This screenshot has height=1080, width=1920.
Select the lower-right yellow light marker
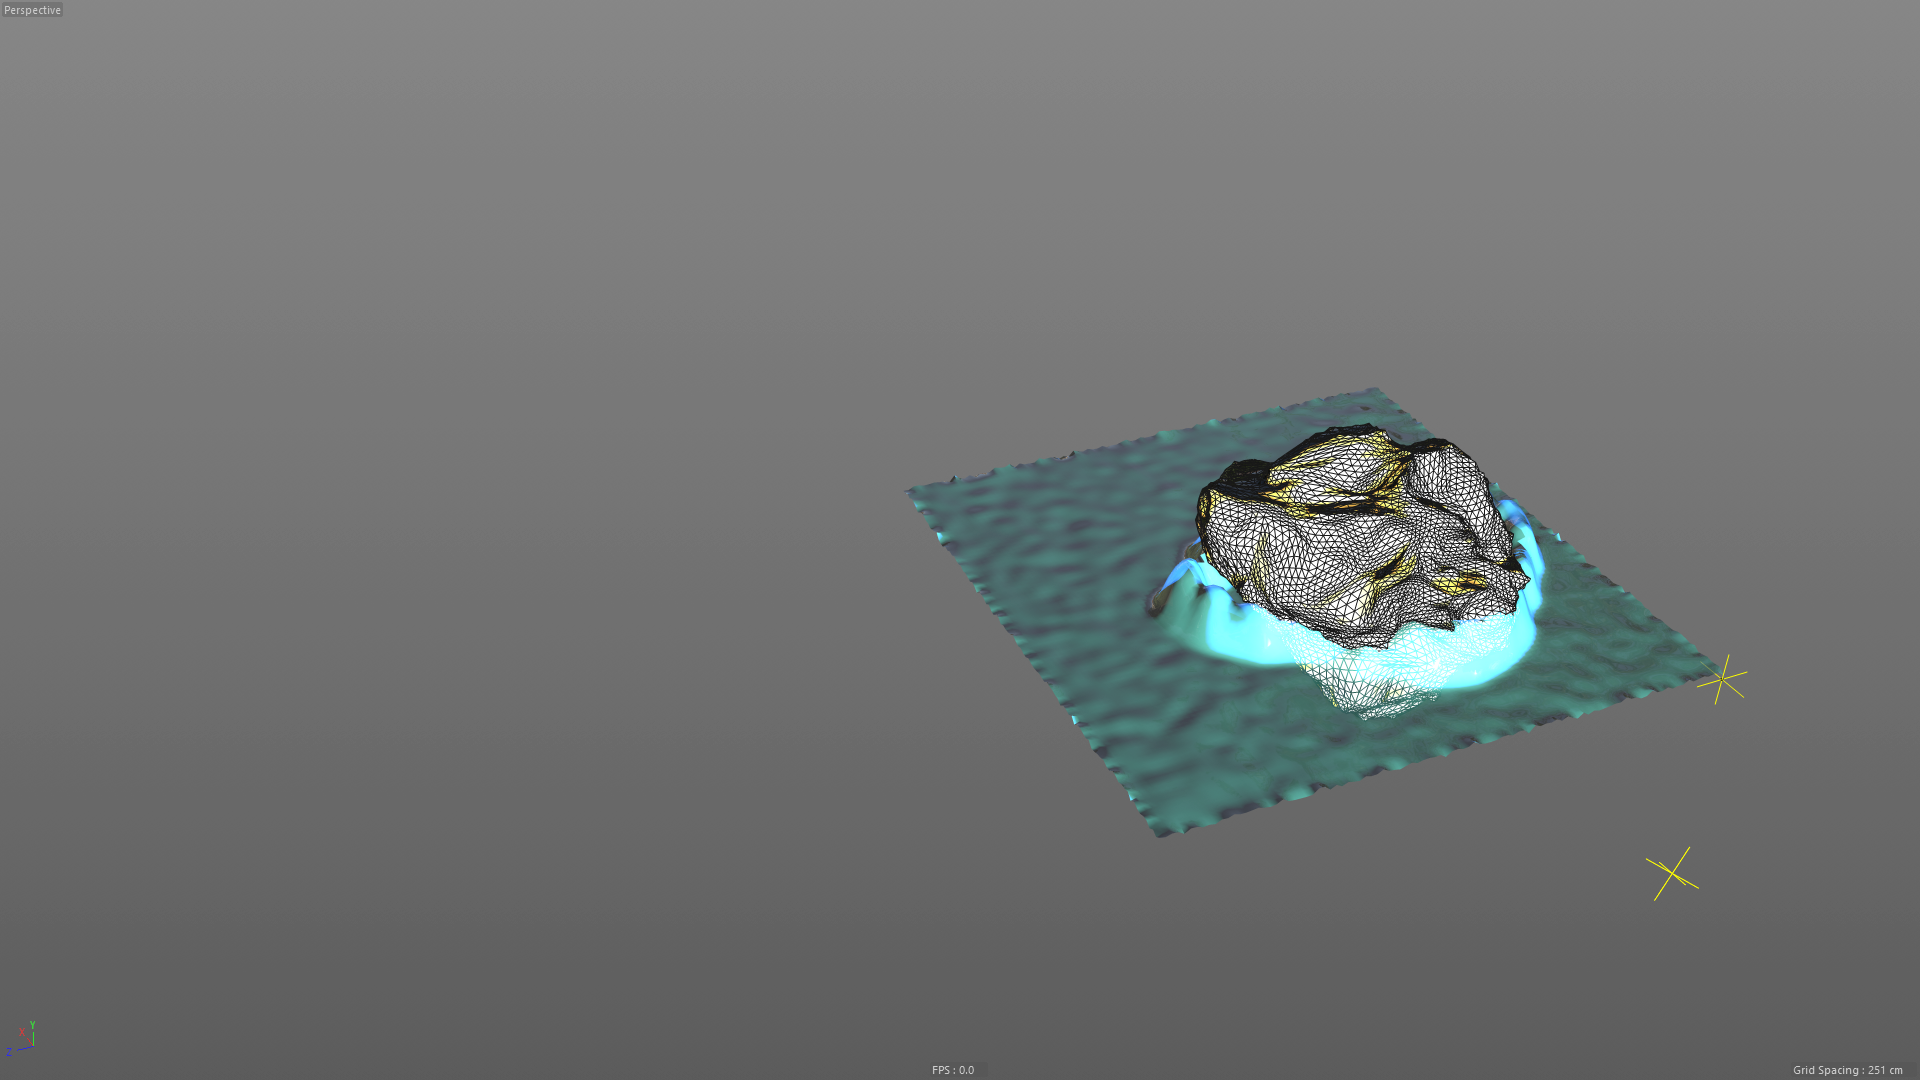[x=1671, y=874]
